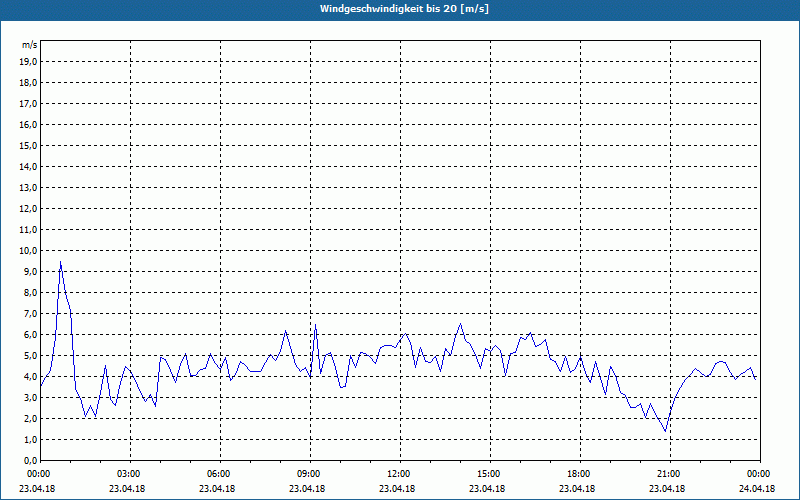
Task: Click the '00:00' time label above '24.04.18'
Action: tap(760, 474)
